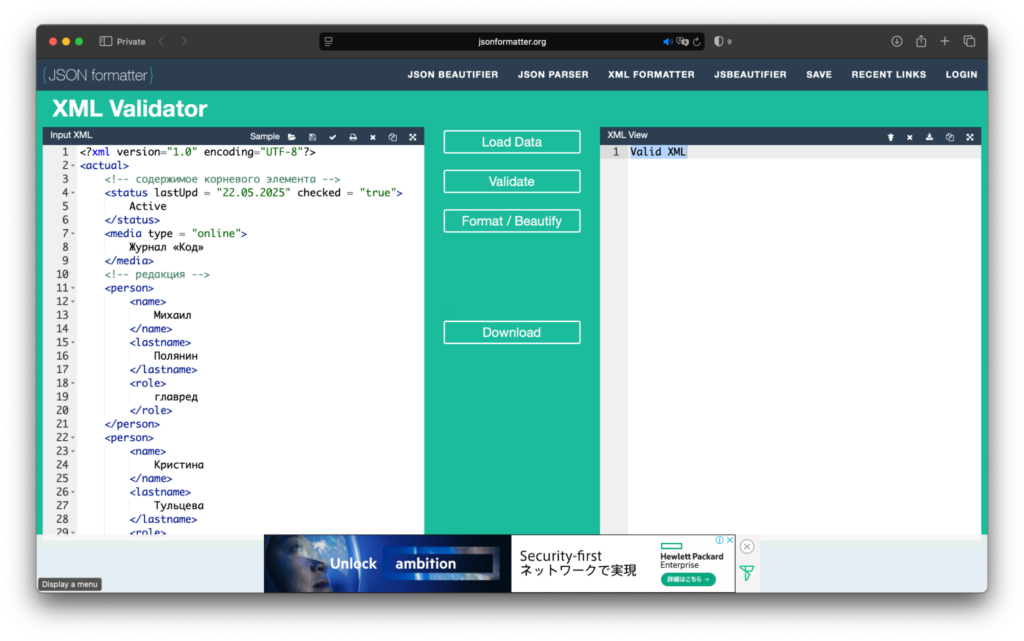Close the advertisement banner
This screenshot has height=641, width=1024.
(x=747, y=546)
